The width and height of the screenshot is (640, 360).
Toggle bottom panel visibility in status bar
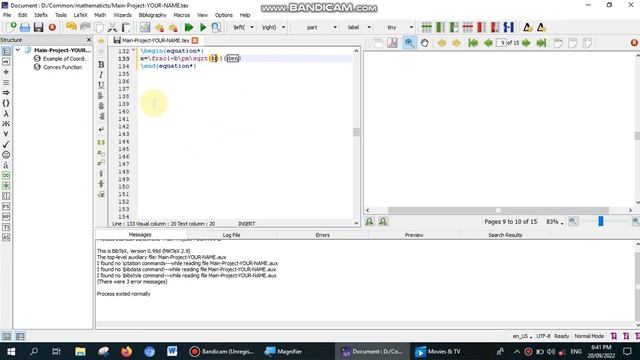pyautogui.click(x=20, y=336)
